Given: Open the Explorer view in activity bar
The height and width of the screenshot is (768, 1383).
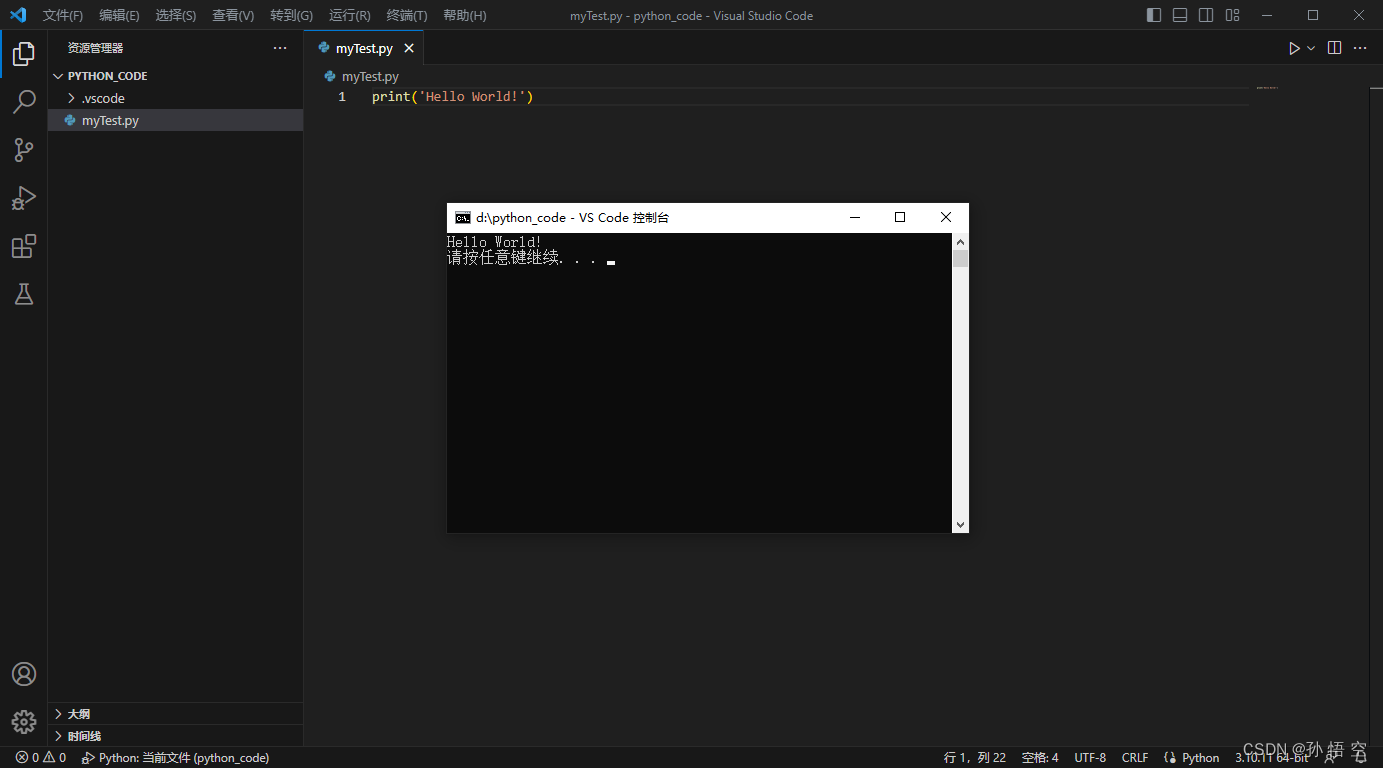Looking at the screenshot, I should coord(24,54).
